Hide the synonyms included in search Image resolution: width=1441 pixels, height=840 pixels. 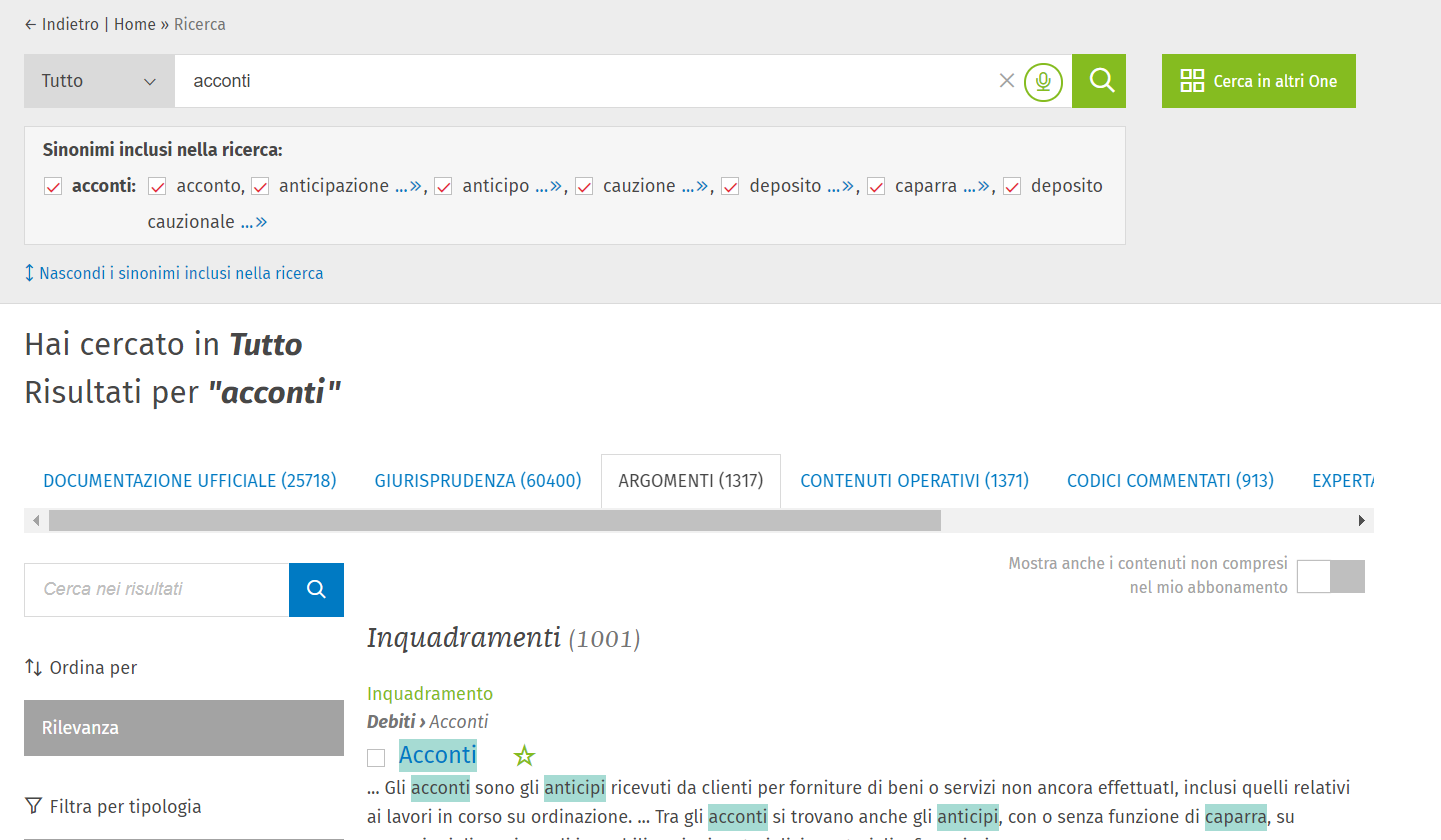180,273
